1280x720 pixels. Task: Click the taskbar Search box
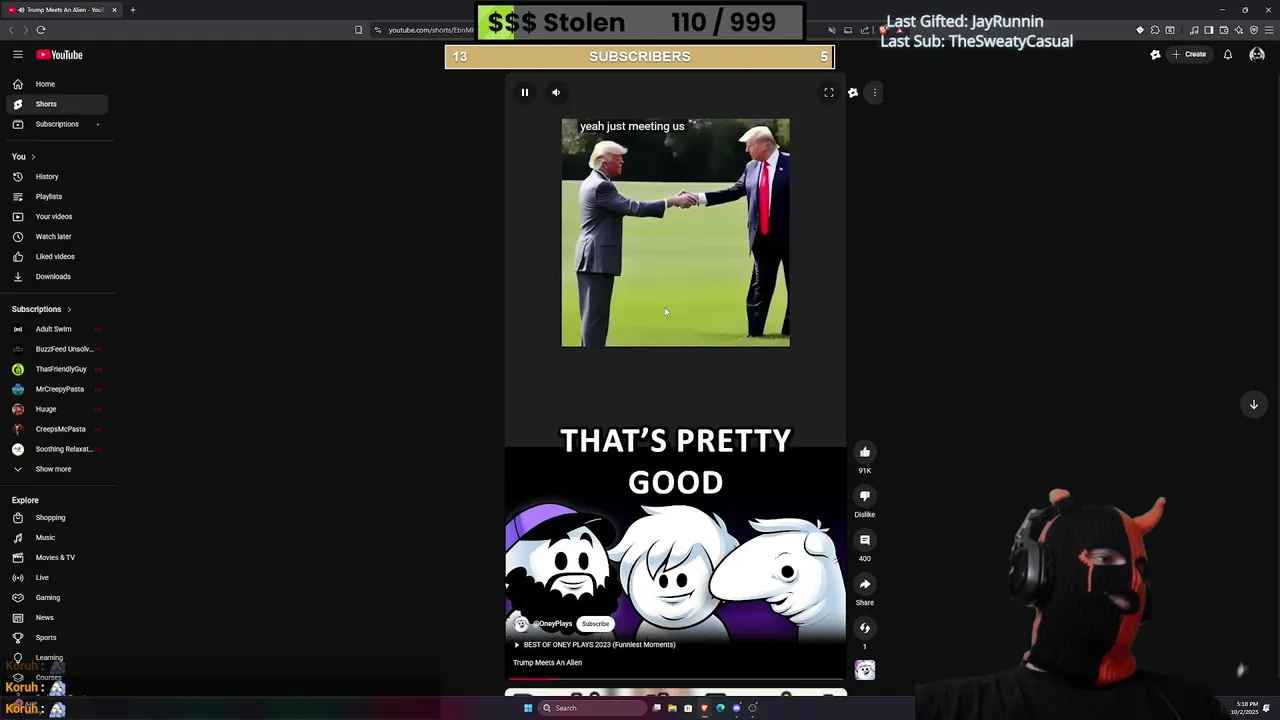[x=592, y=708]
